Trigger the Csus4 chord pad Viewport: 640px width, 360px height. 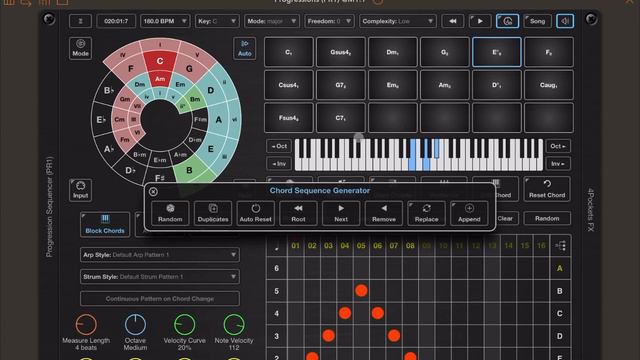tap(289, 85)
